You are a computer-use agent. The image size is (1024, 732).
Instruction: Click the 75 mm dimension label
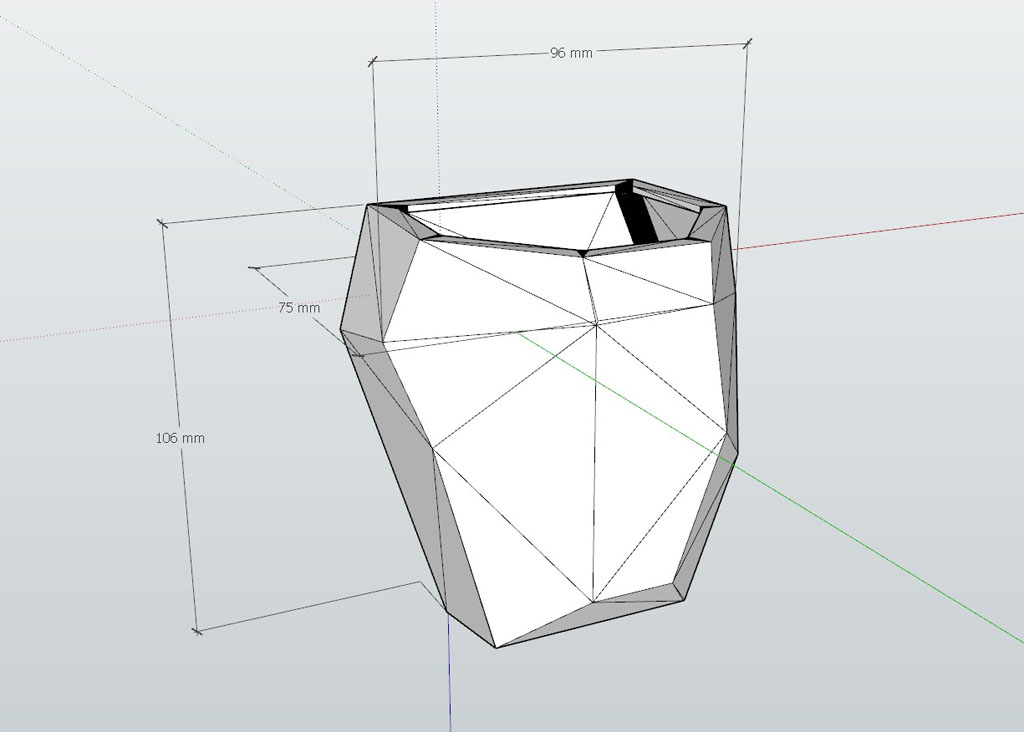[299, 308]
